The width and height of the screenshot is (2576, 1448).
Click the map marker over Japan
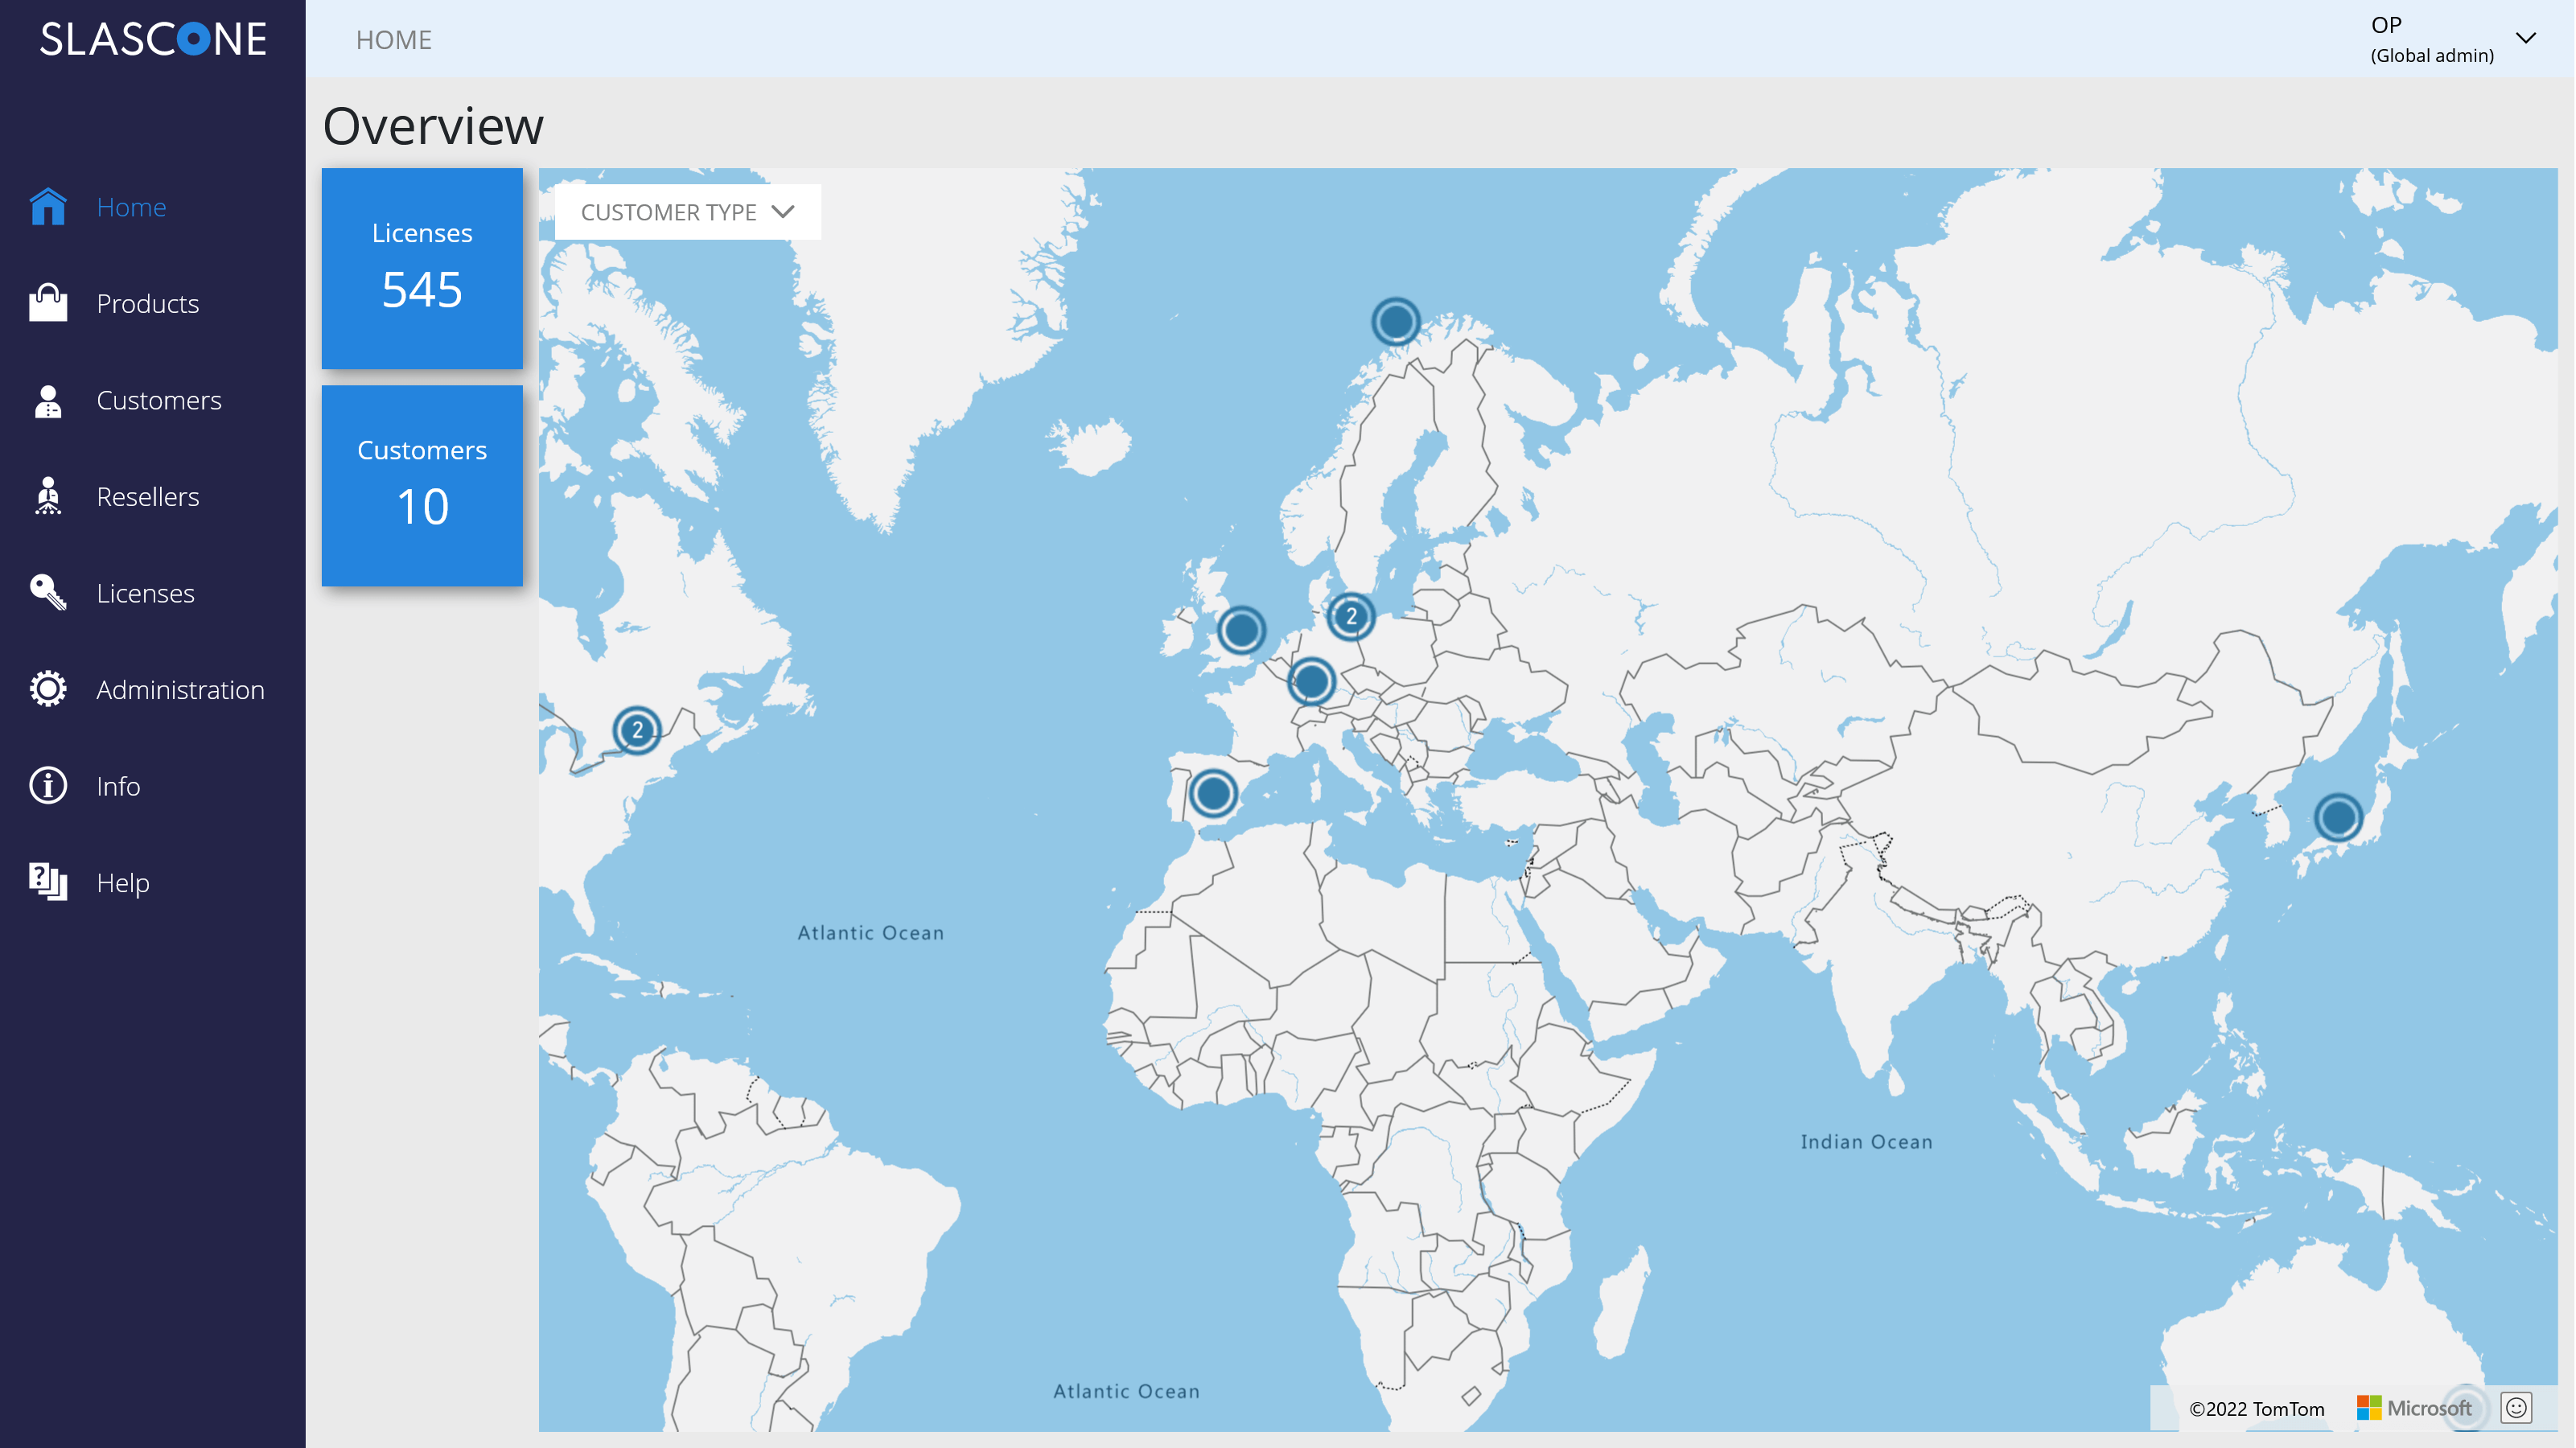click(x=2338, y=817)
